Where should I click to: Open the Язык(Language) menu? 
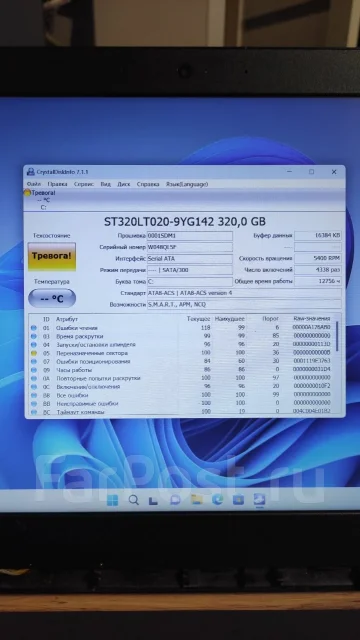point(187,184)
